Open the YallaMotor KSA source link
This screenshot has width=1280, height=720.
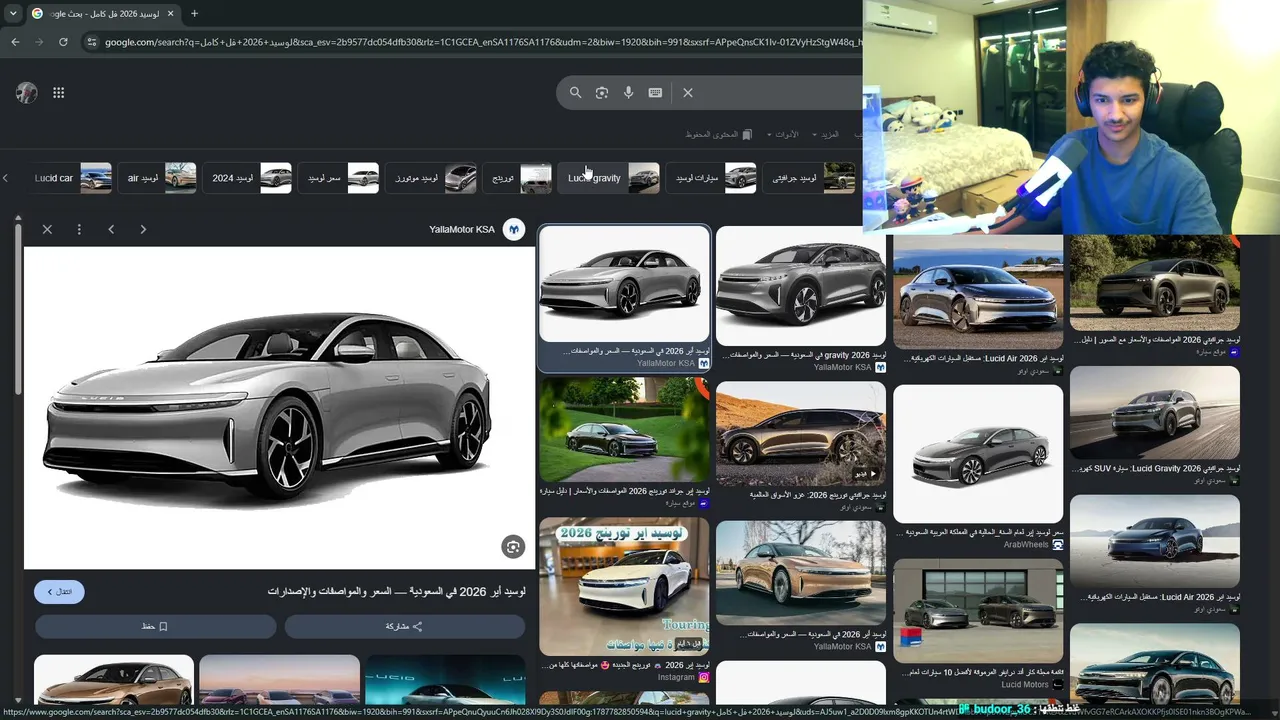tap(462, 230)
